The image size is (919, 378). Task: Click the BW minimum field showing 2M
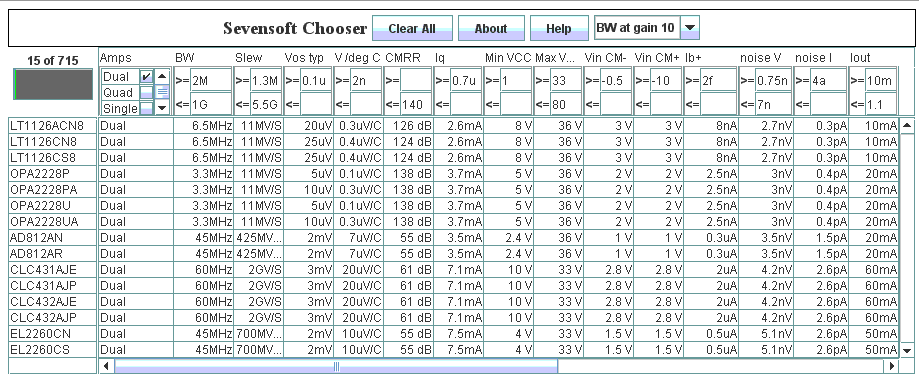click(212, 80)
